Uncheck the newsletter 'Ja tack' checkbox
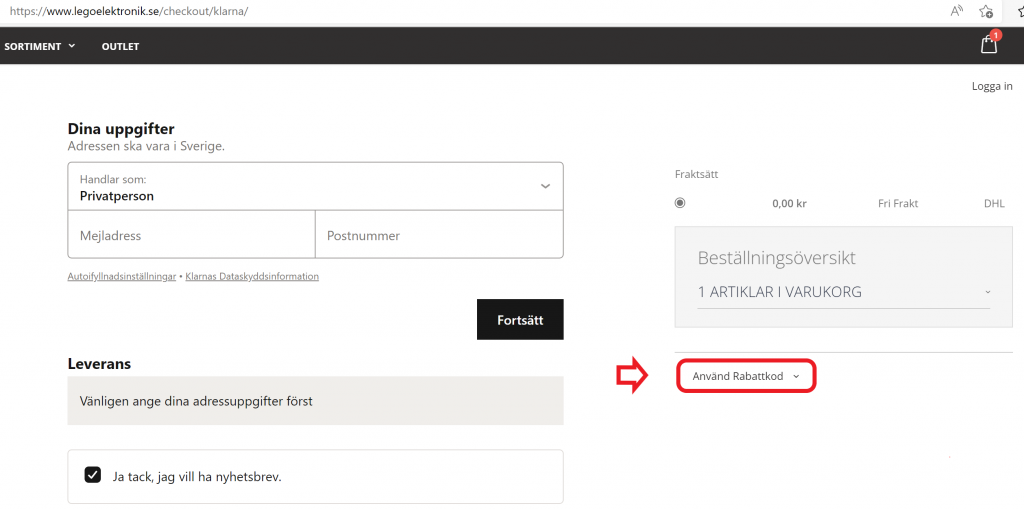Image resolution: width=1024 pixels, height=510 pixels. coord(93,476)
